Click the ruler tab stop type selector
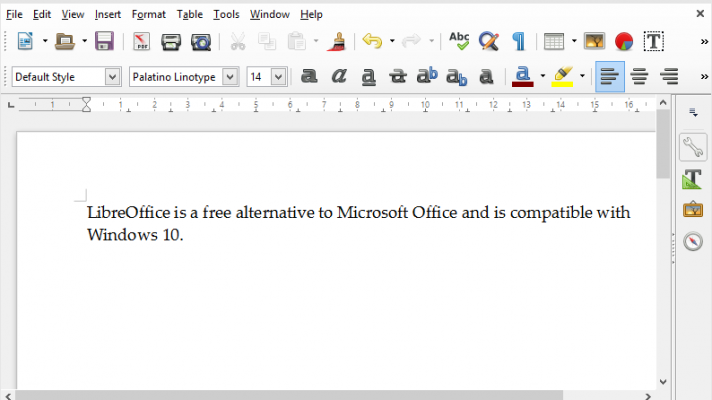Image resolution: width=712 pixels, height=400 pixels. (11, 105)
